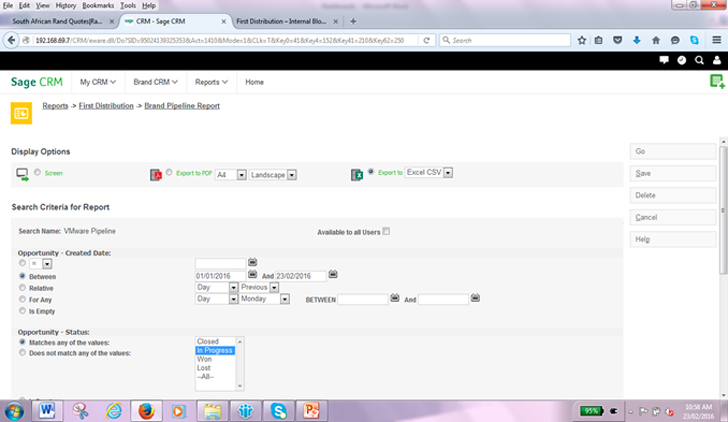Click the First Distribution breadcrumb link
Viewport: 728px width, 422px height.
point(106,106)
